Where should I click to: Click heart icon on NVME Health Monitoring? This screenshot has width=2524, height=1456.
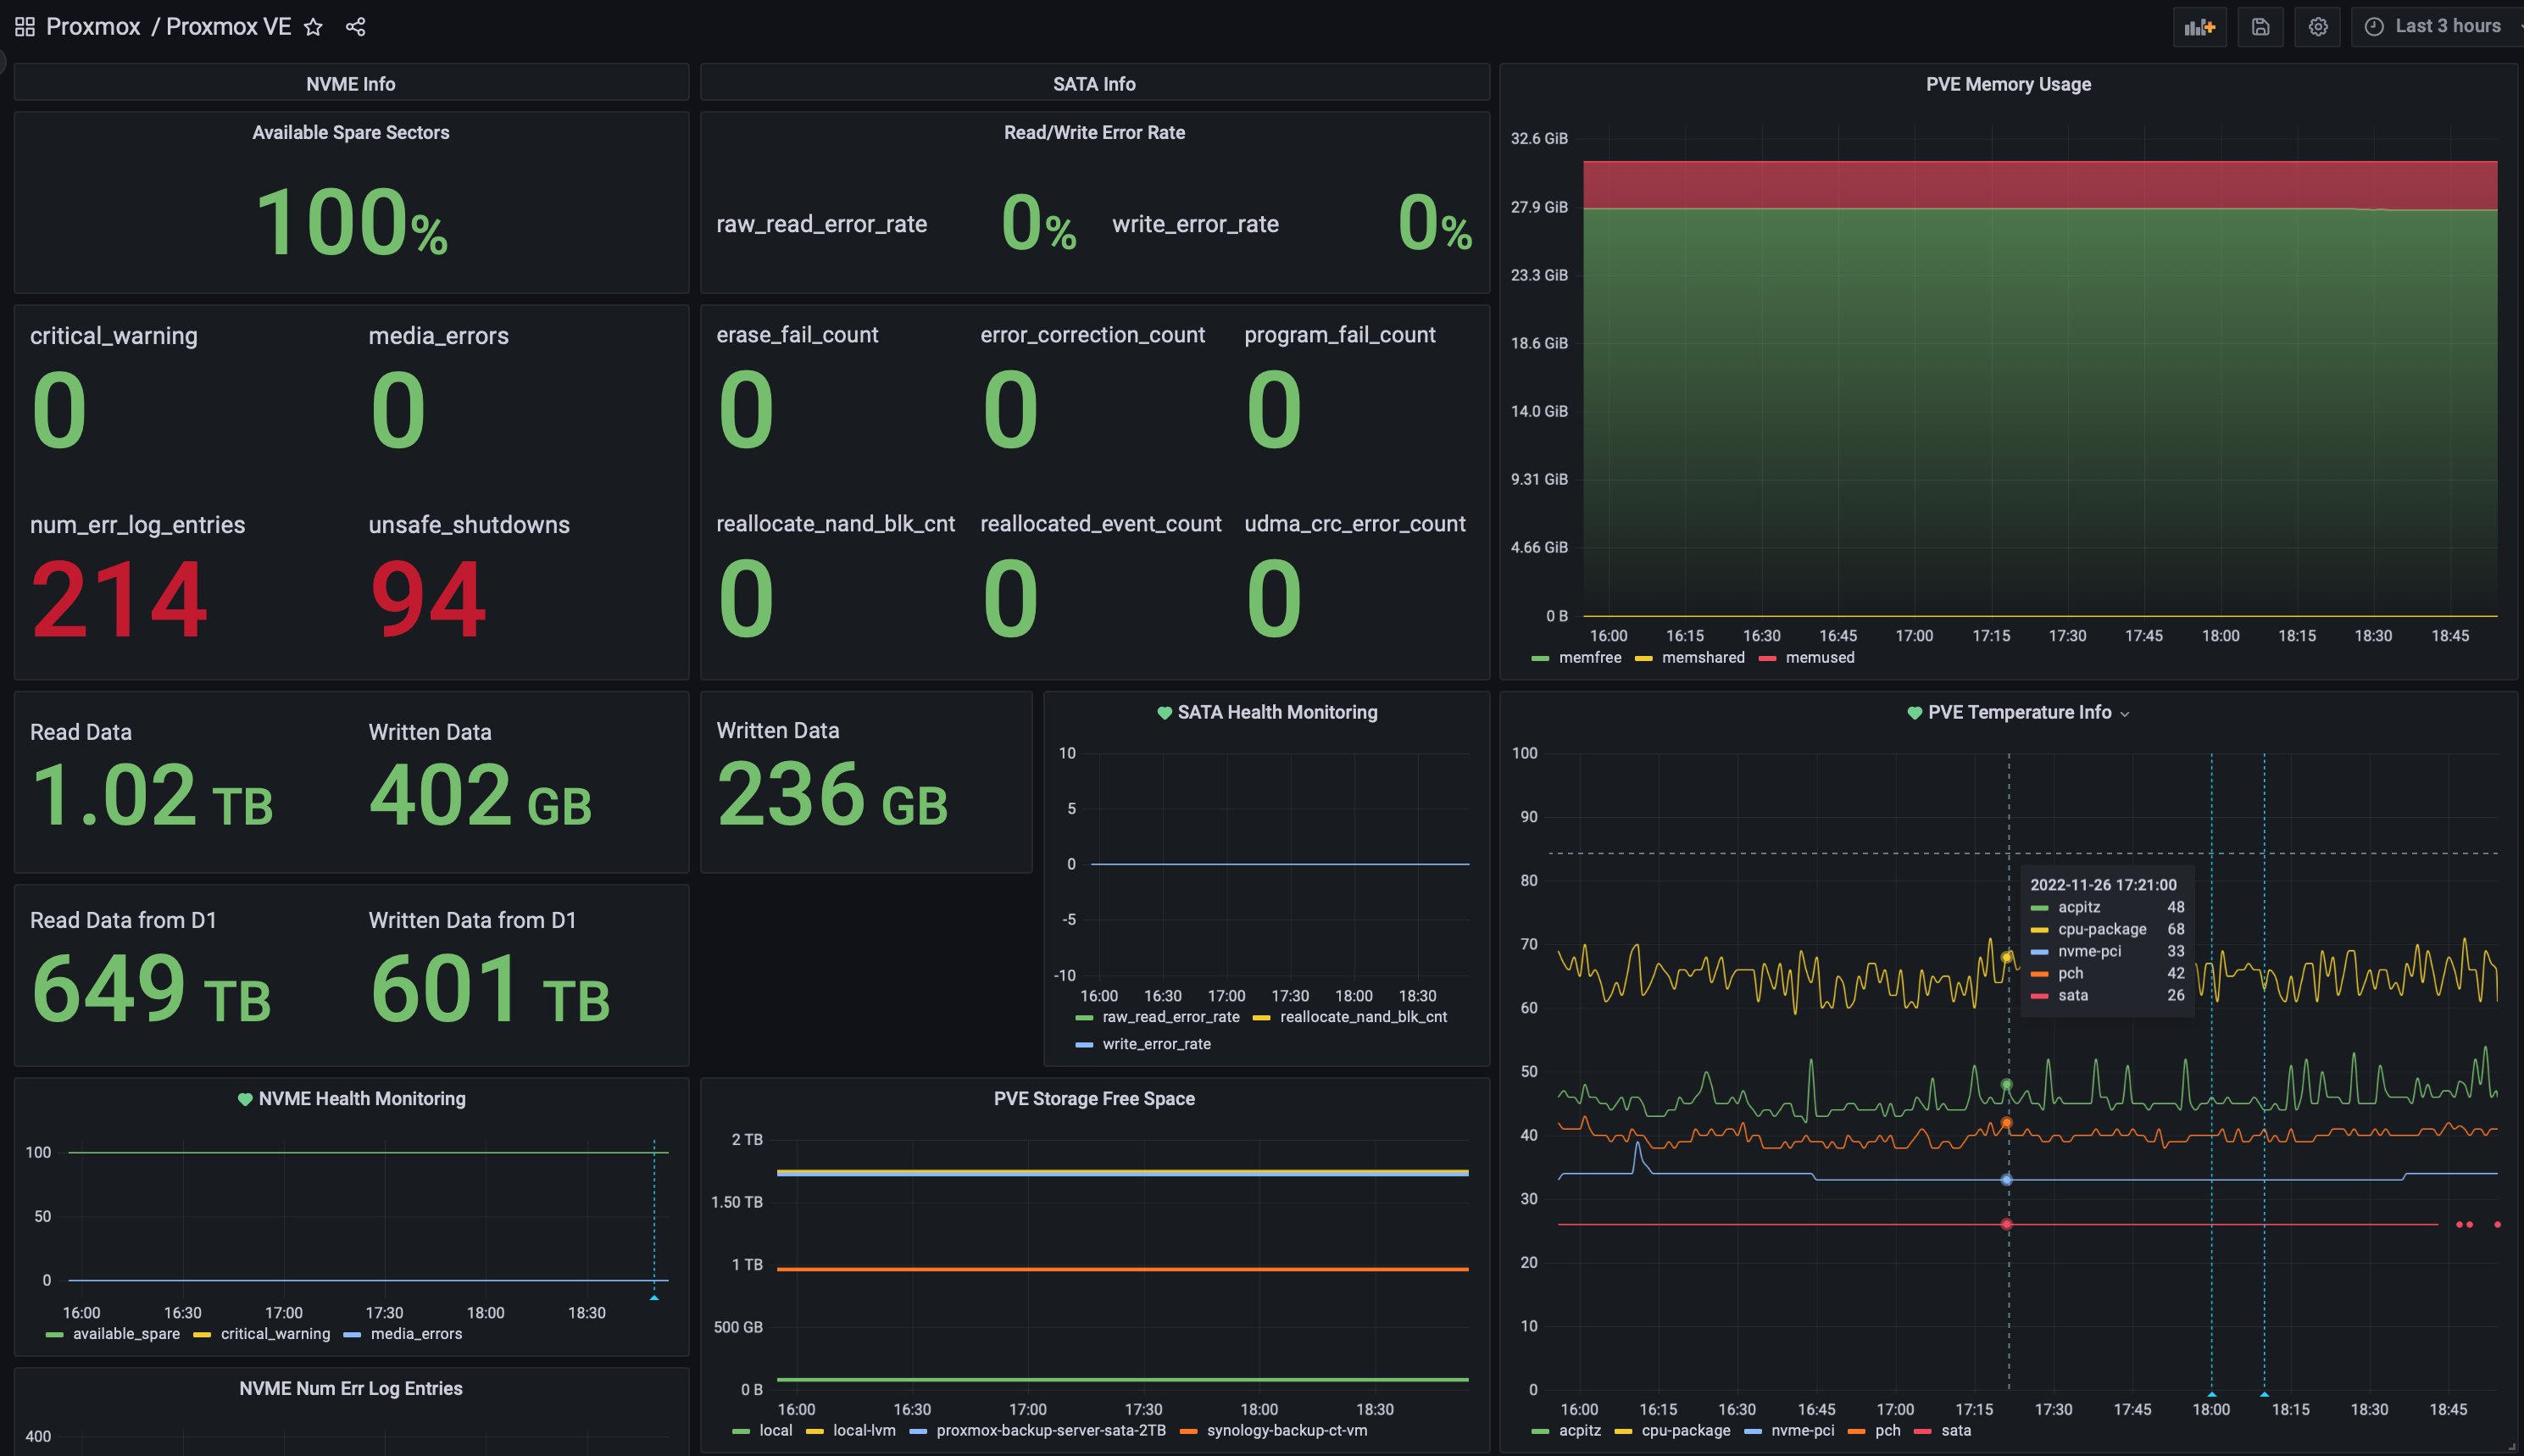coord(245,1099)
